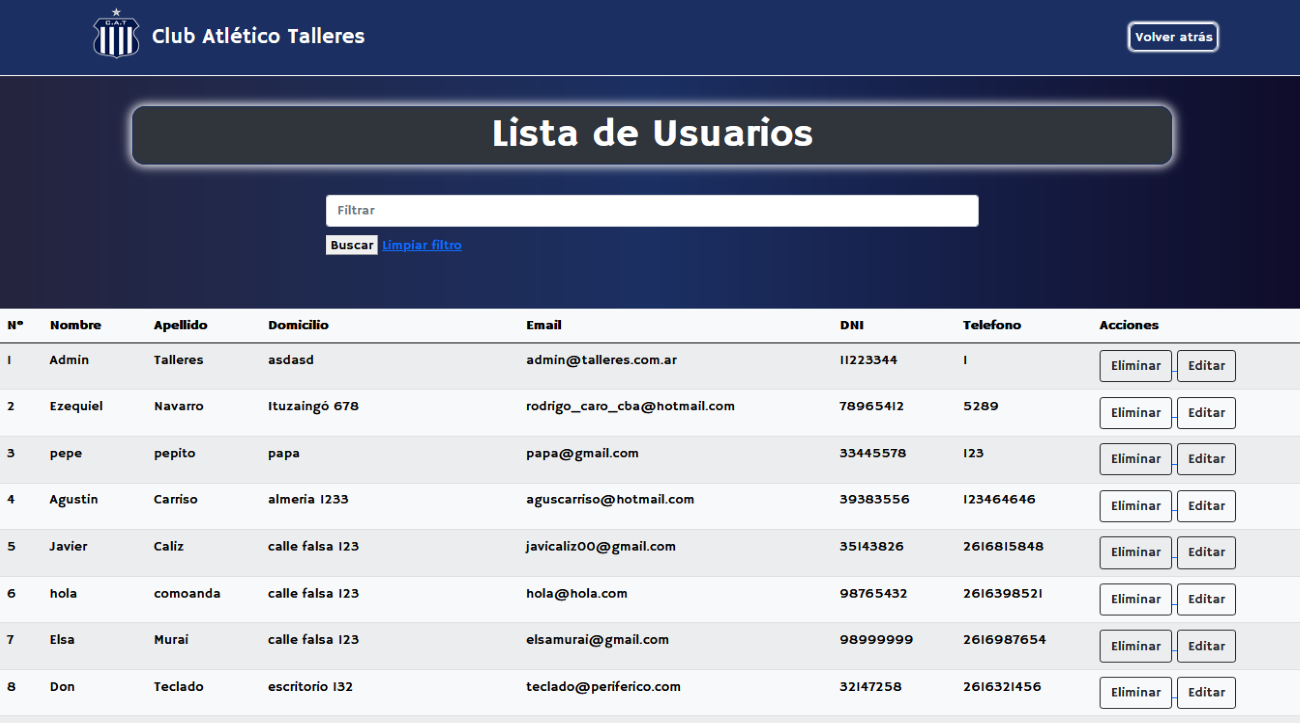Click DNI value 11223344

click(869, 360)
